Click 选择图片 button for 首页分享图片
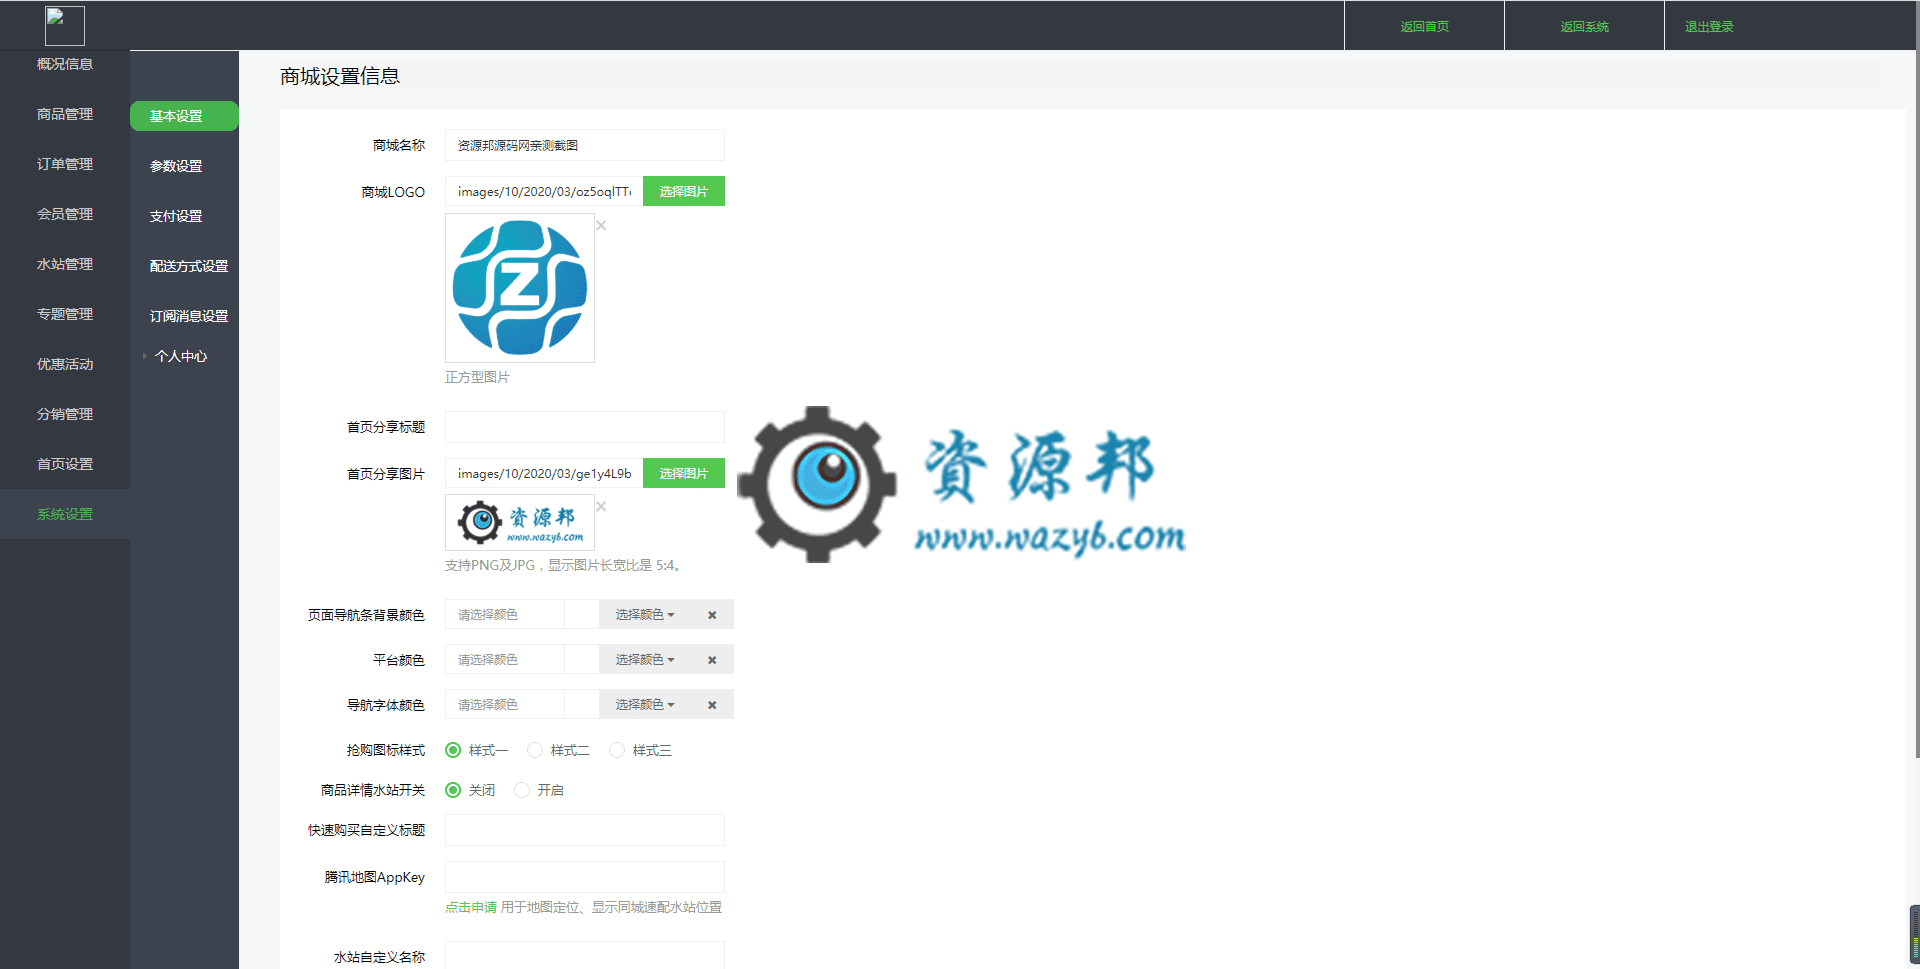 tap(684, 473)
